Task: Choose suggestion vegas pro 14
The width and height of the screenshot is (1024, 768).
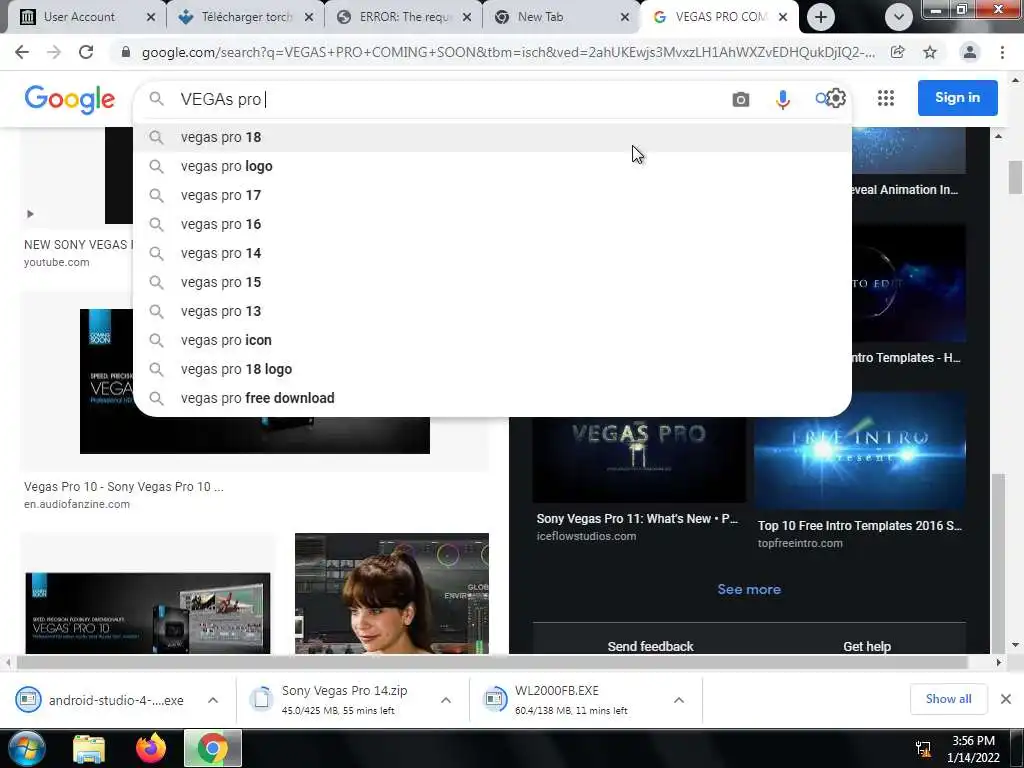Action: point(492,253)
